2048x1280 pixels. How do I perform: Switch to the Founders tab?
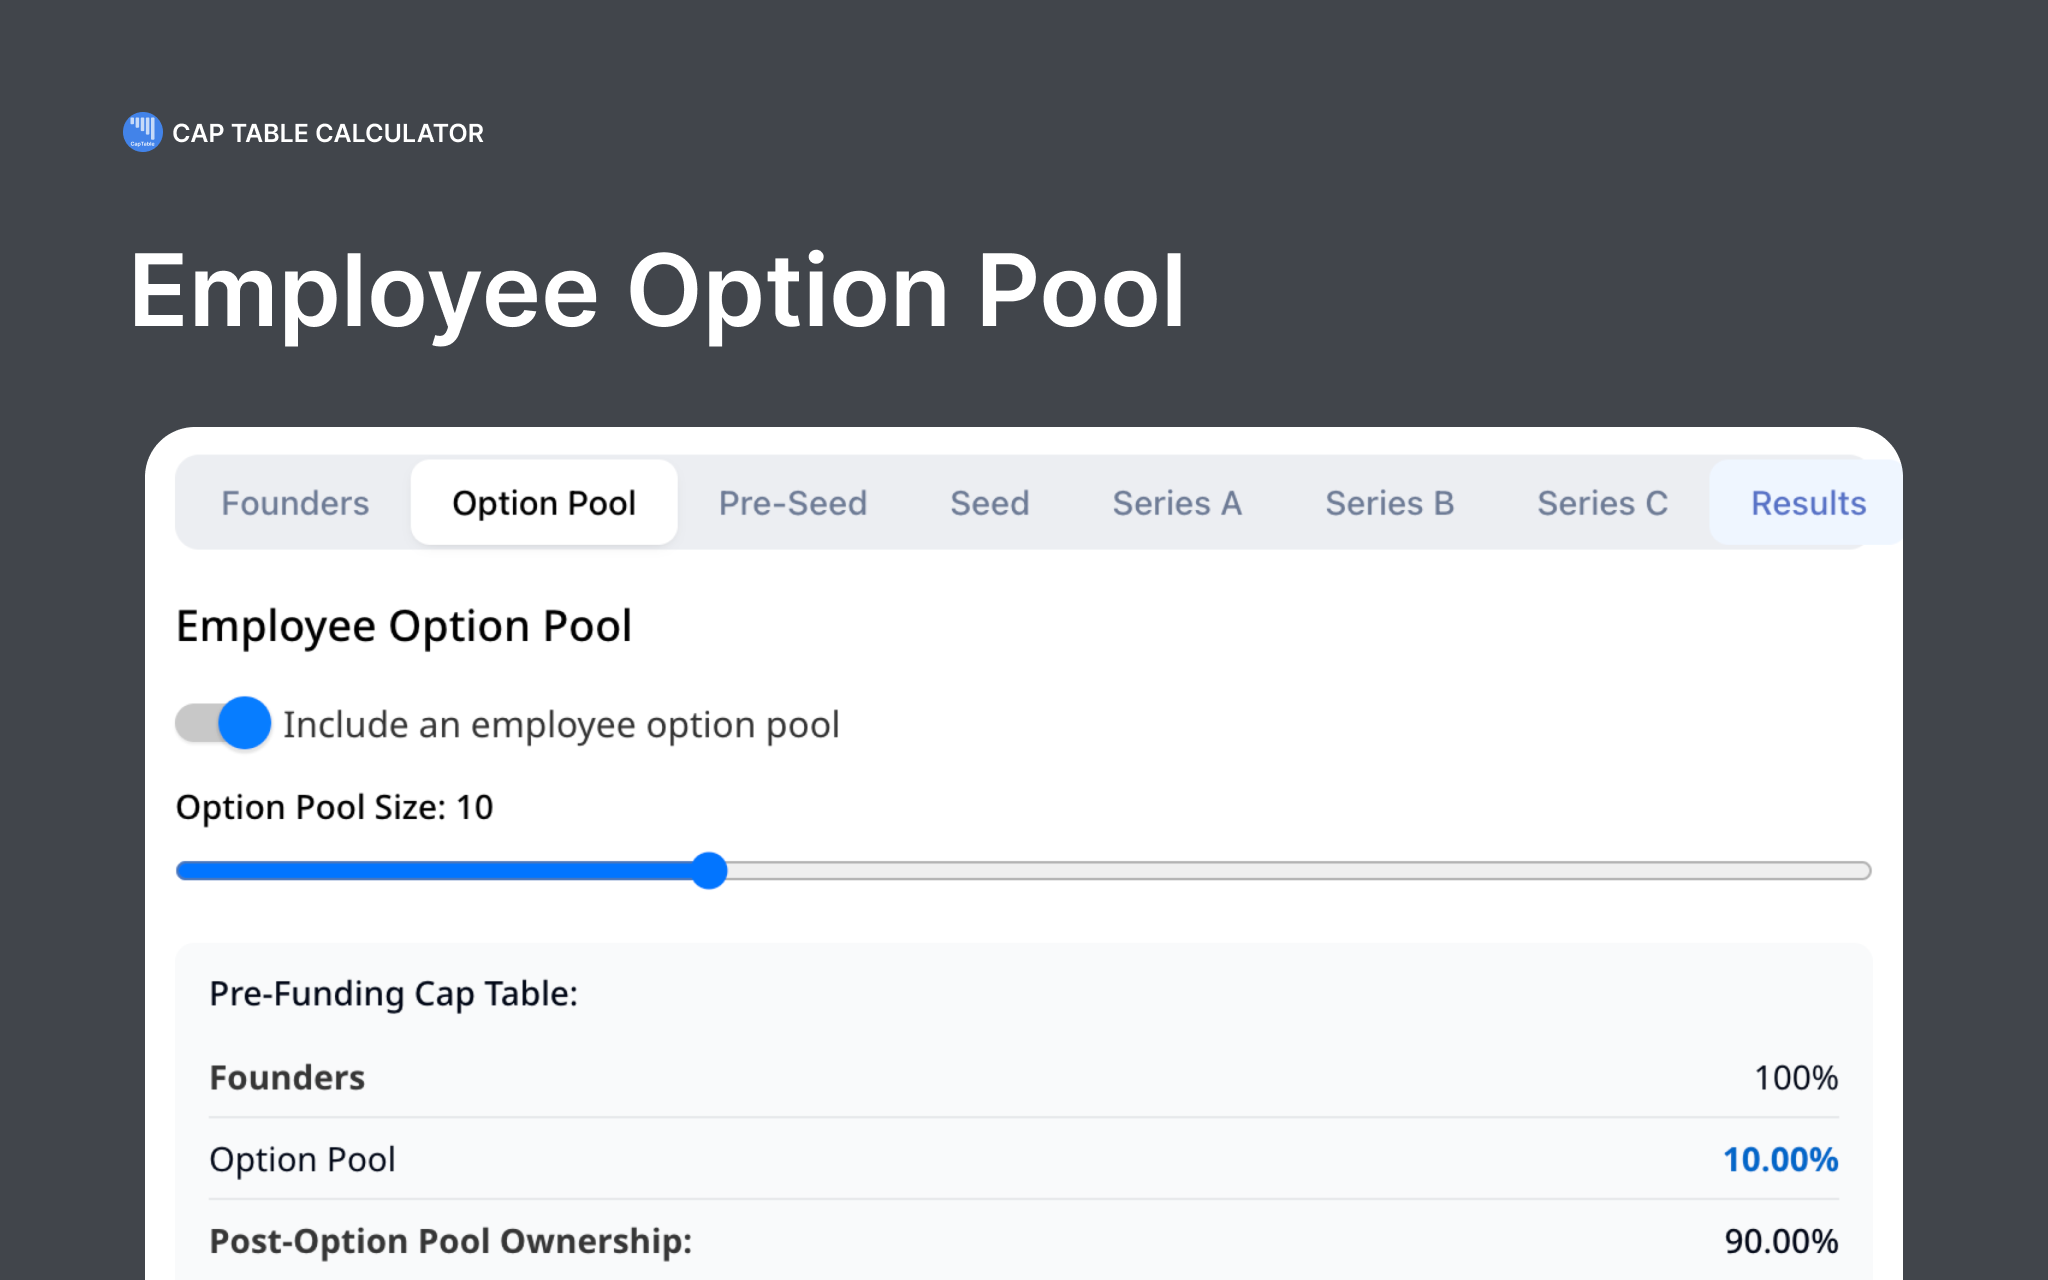(294, 503)
